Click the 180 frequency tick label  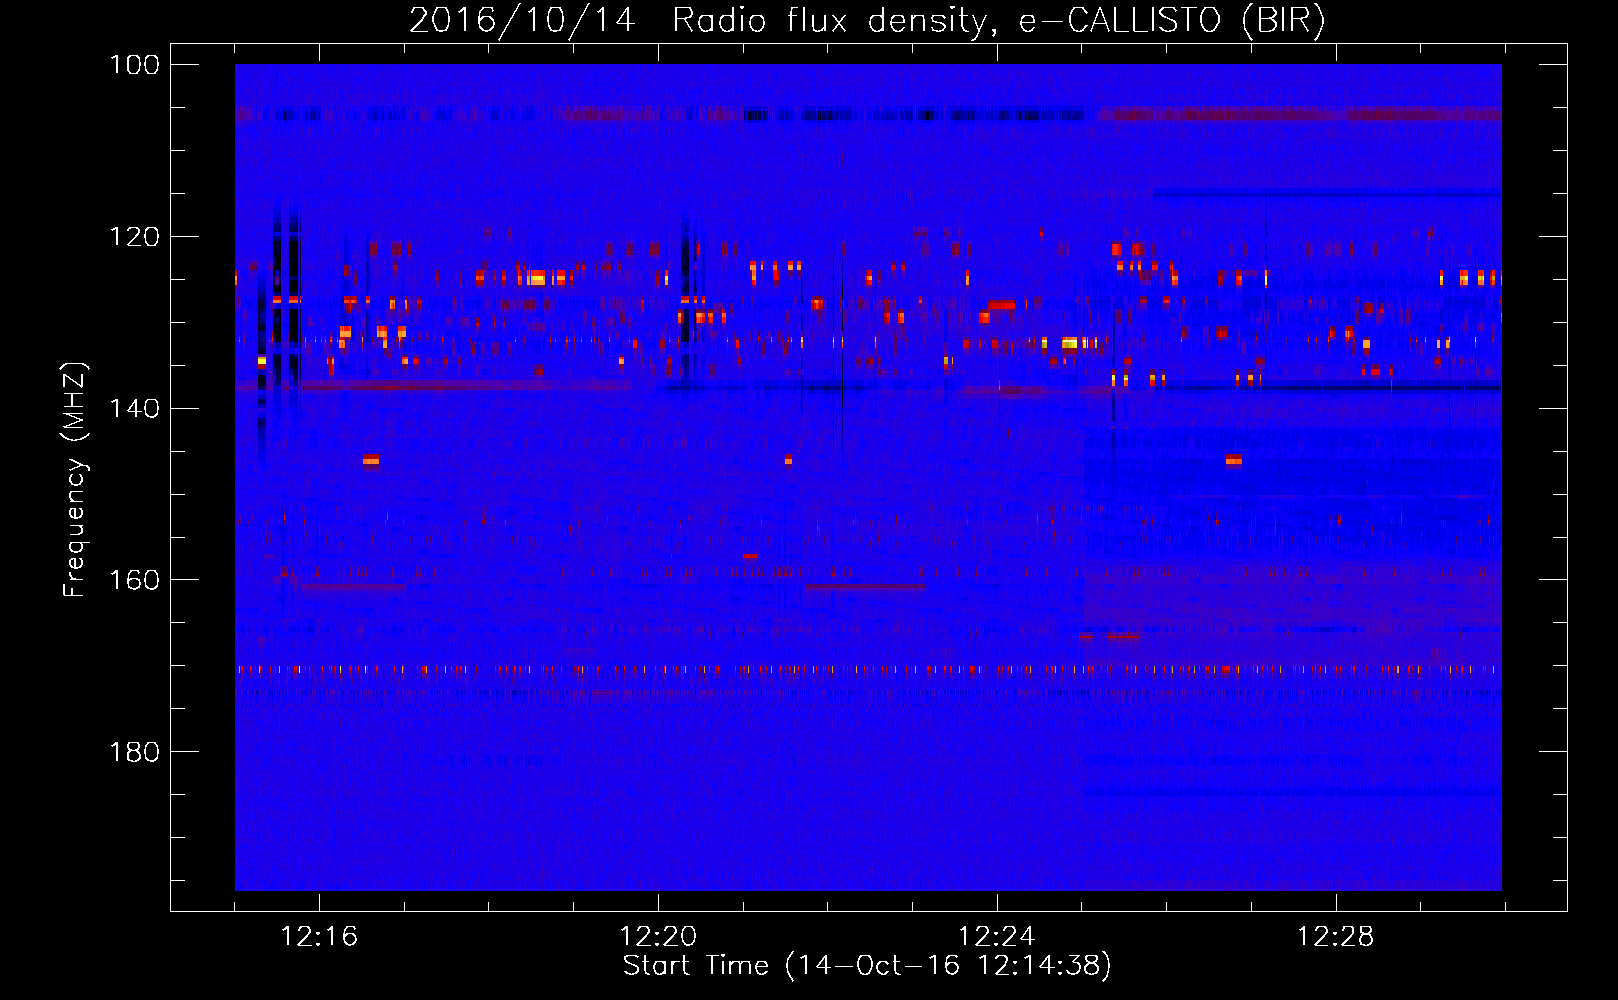tap(136, 752)
